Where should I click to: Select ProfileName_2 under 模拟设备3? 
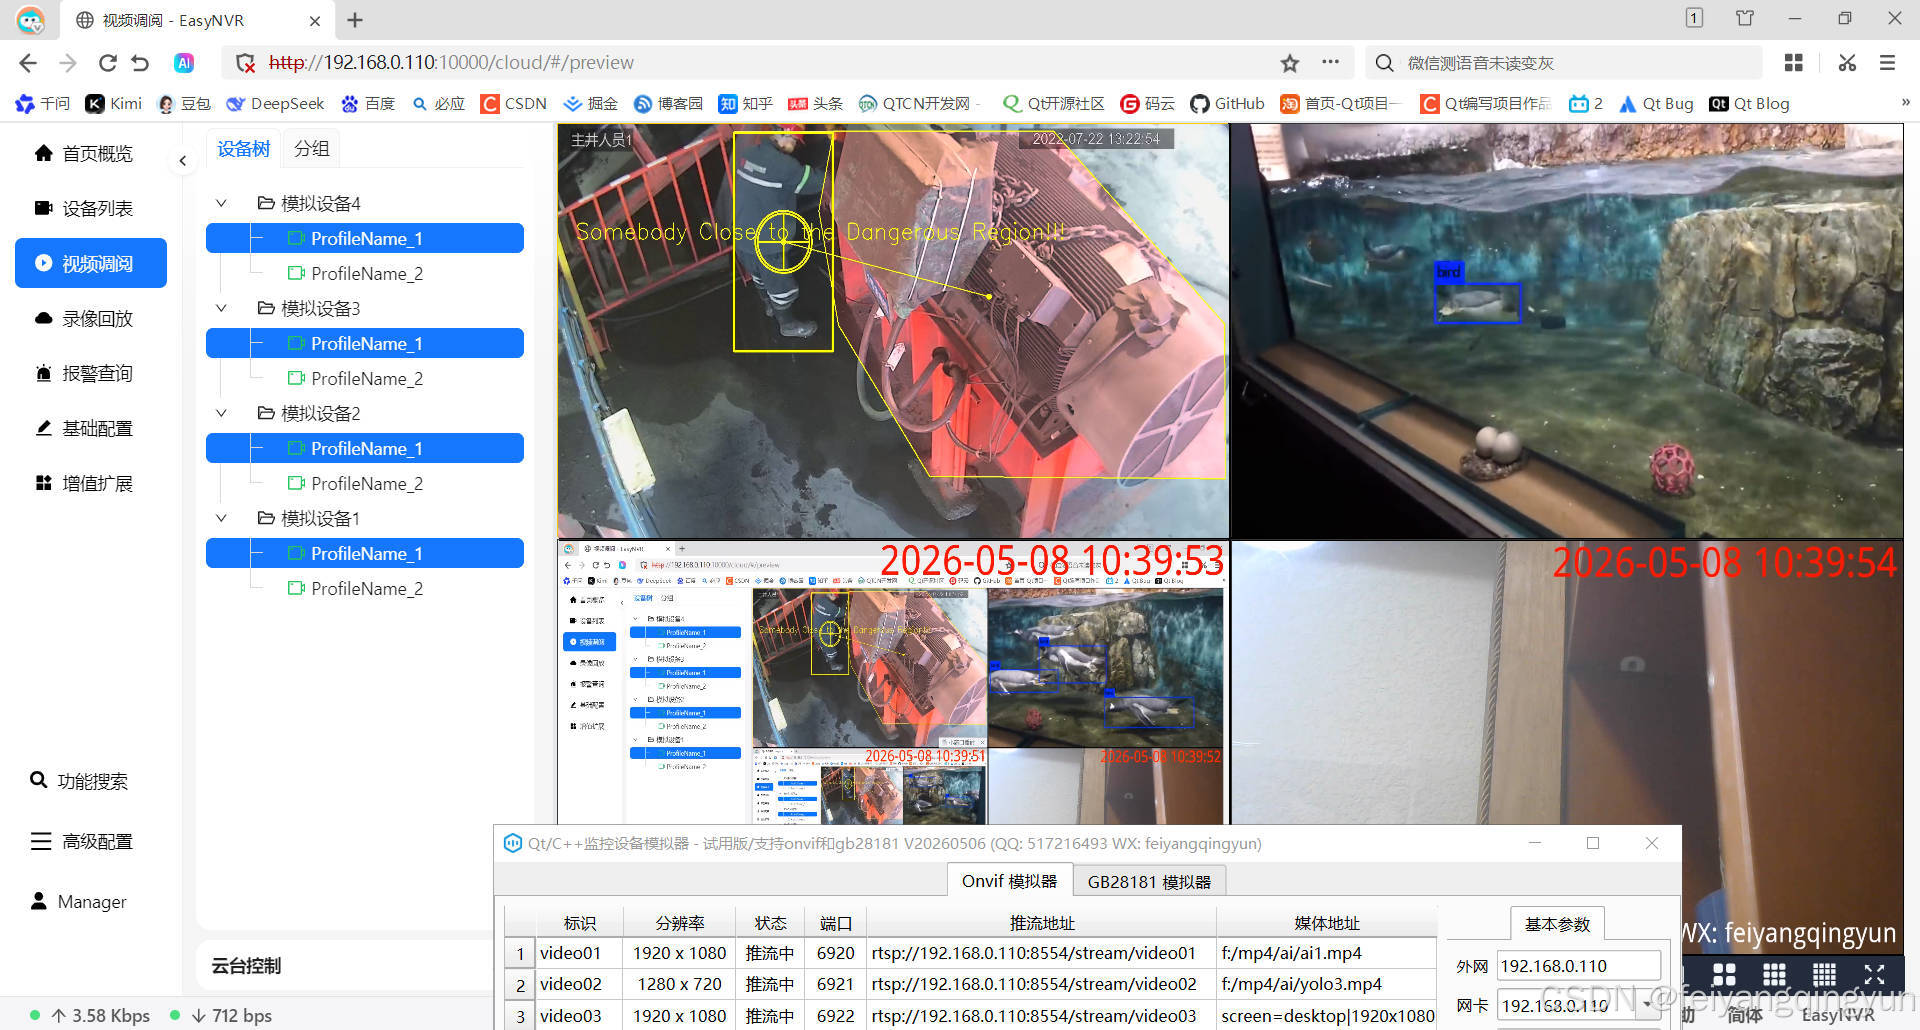point(365,378)
